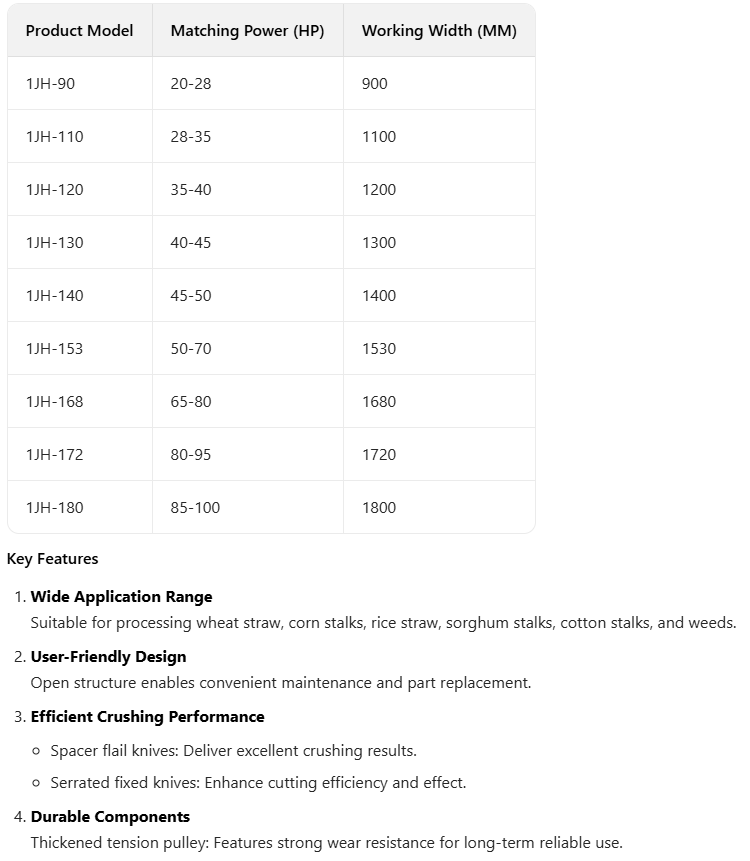Select the 1JH-140 model cell
This screenshot has width=750, height=861.
click(54, 296)
